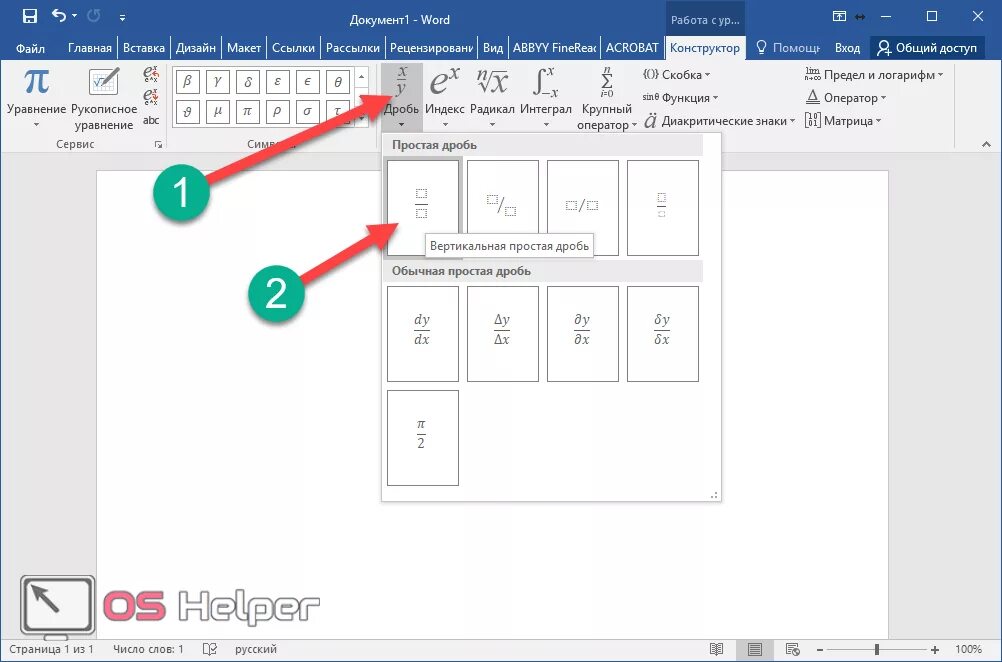Open the Интеграл dropdown

tap(546, 97)
